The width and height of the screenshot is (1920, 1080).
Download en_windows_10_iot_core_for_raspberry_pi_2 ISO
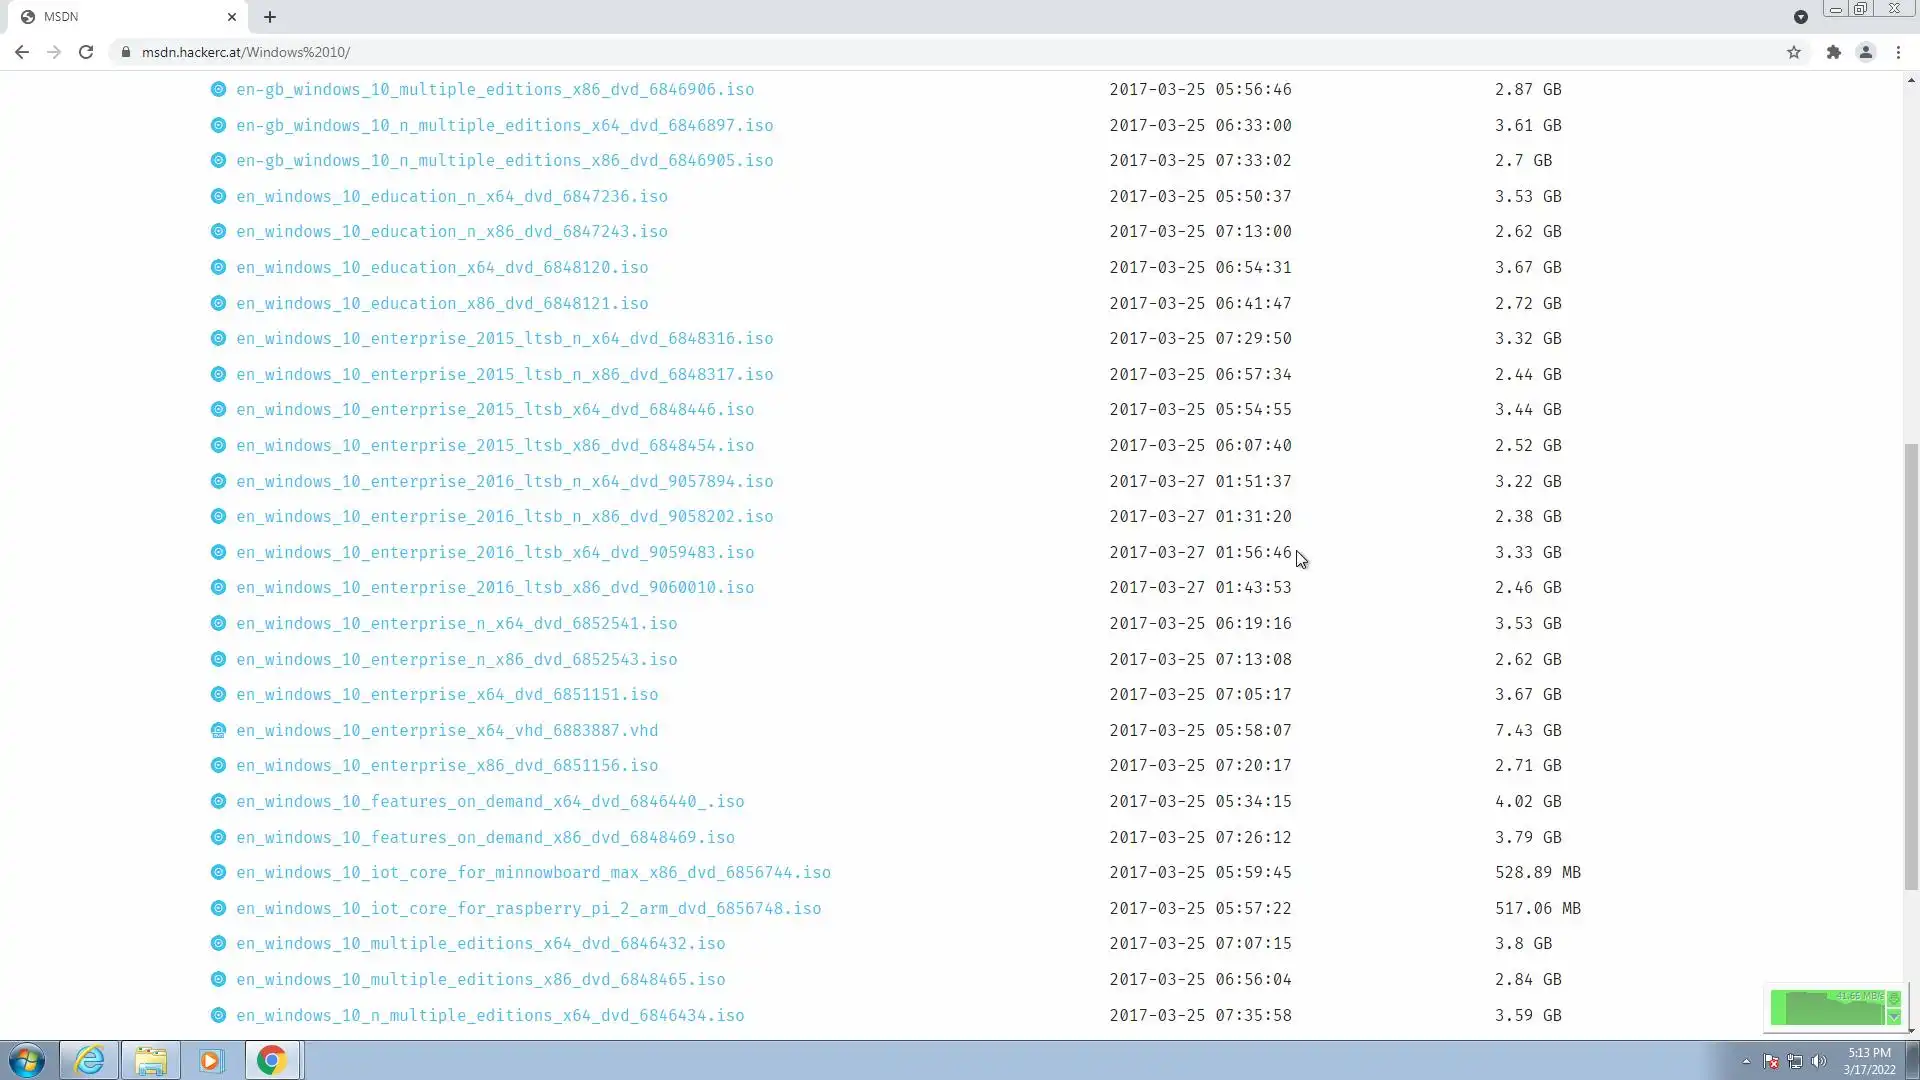(x=528, y=909)
